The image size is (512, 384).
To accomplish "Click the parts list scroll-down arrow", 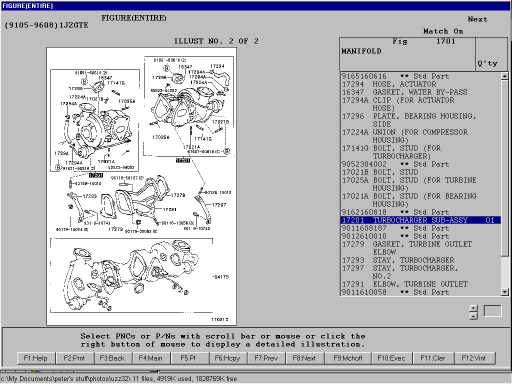I will pyautogui.click(x=505, y=292).
